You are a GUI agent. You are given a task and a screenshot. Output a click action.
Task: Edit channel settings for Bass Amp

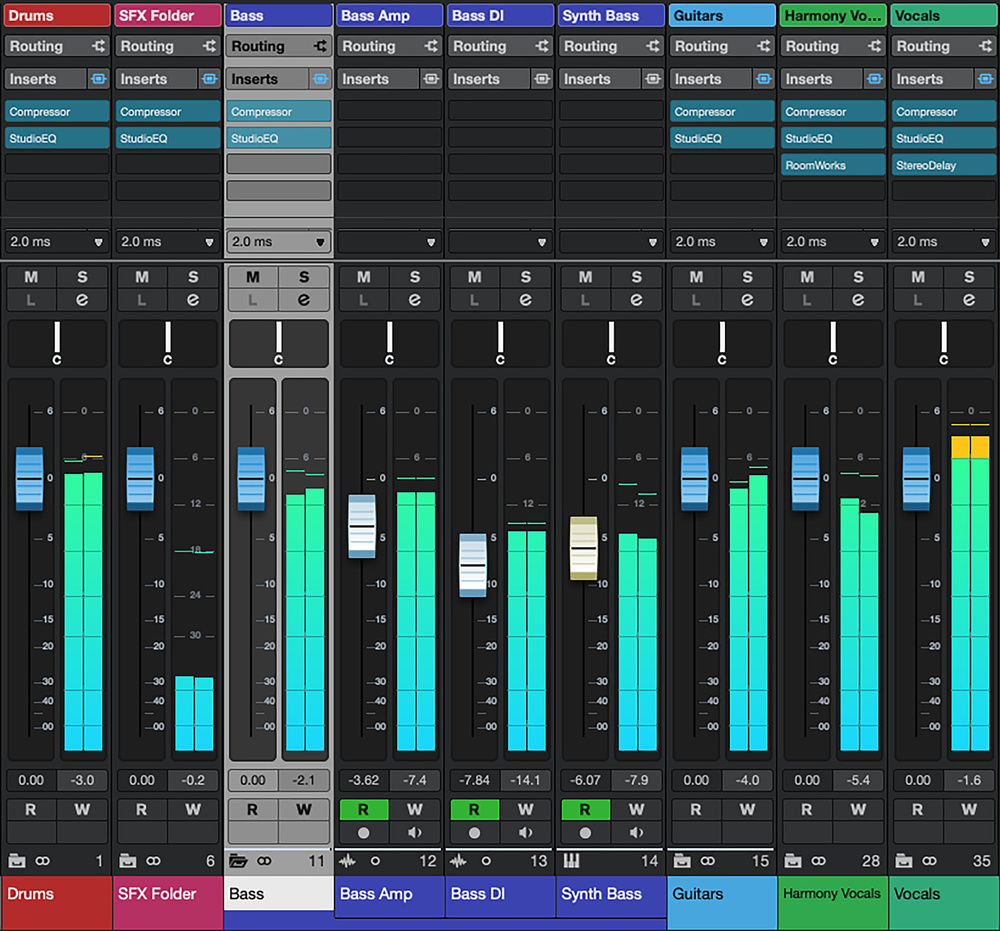[x=415, y=300]
